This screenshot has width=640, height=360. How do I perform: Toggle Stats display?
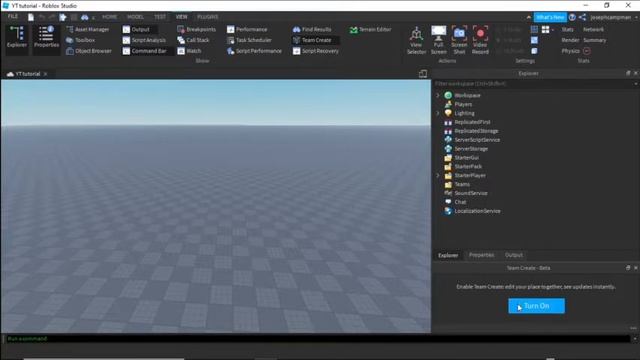click(x=567, y=29)
